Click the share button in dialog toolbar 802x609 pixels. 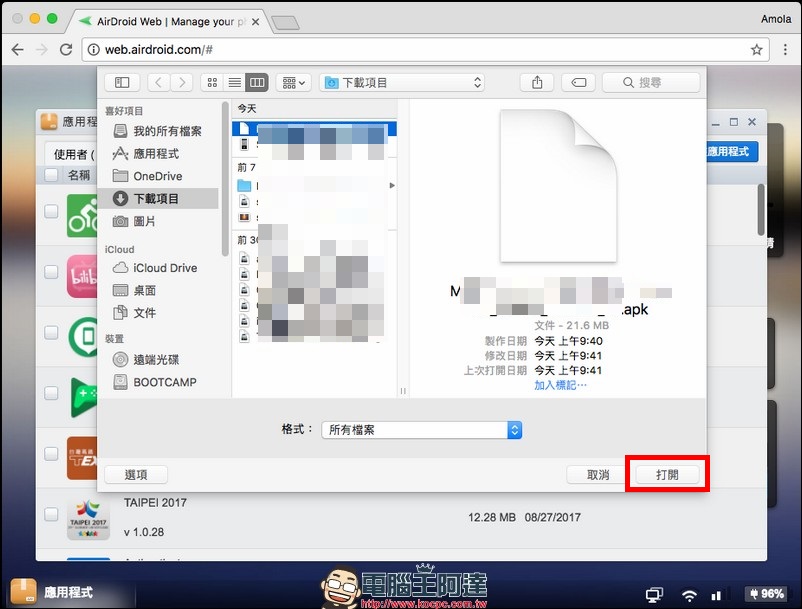click(x=537, y=82)
